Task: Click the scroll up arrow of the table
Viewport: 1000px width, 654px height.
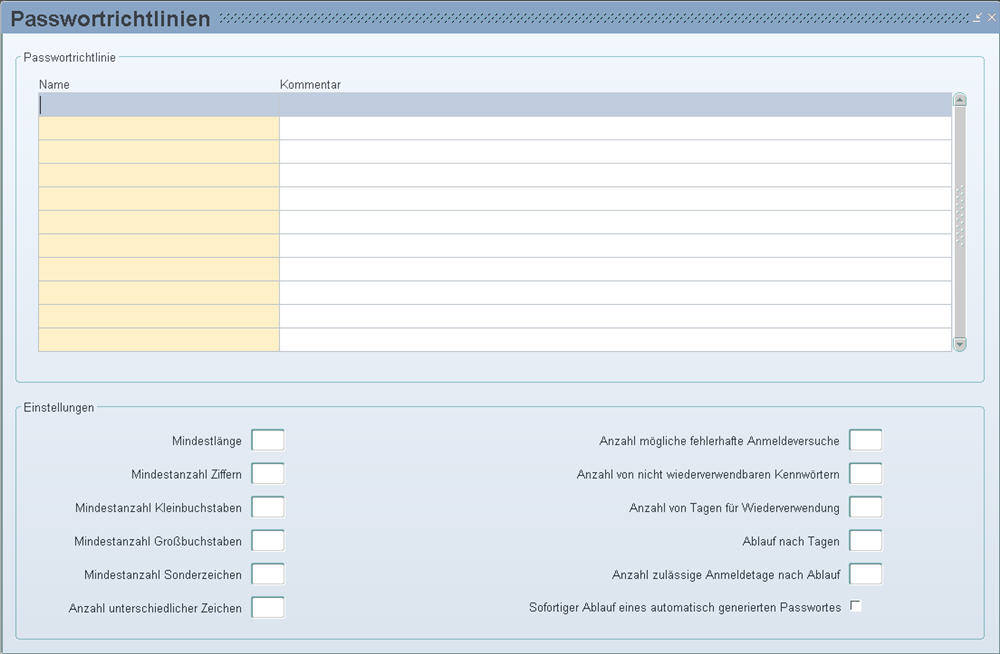Action: click(960, 100)
